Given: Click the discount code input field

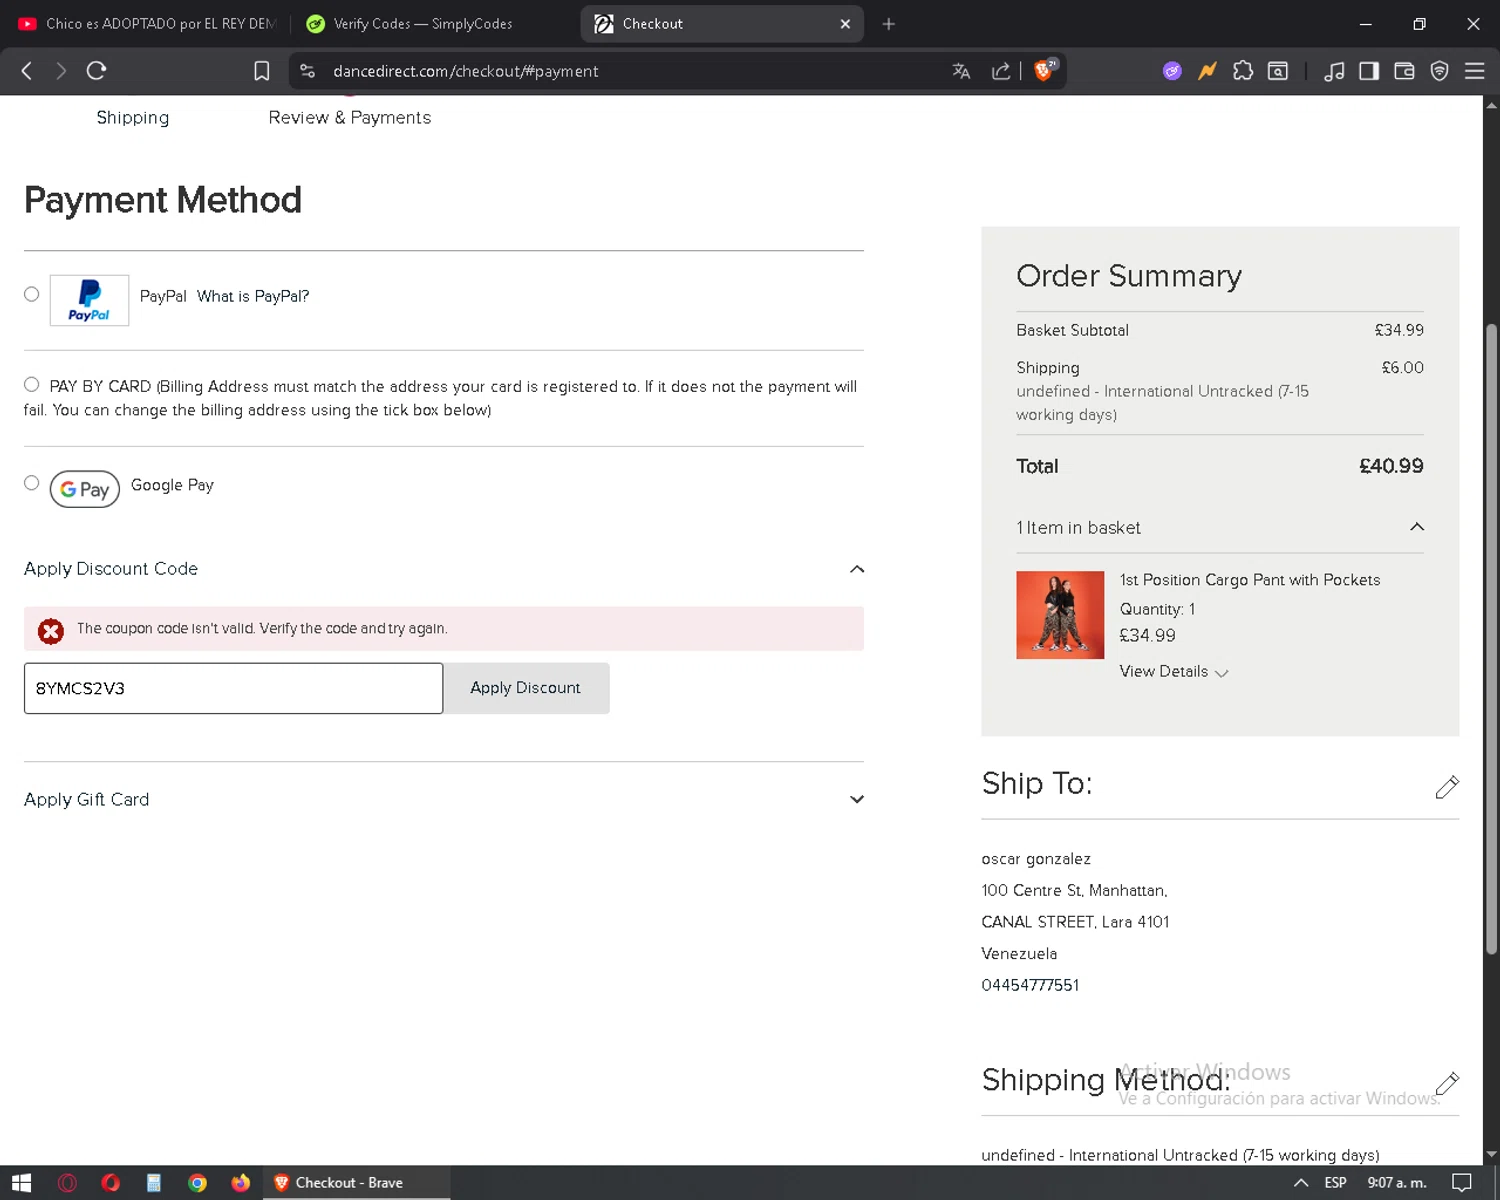Looking at the screenshot, I should pyautogui.click(x=233, y=688).
